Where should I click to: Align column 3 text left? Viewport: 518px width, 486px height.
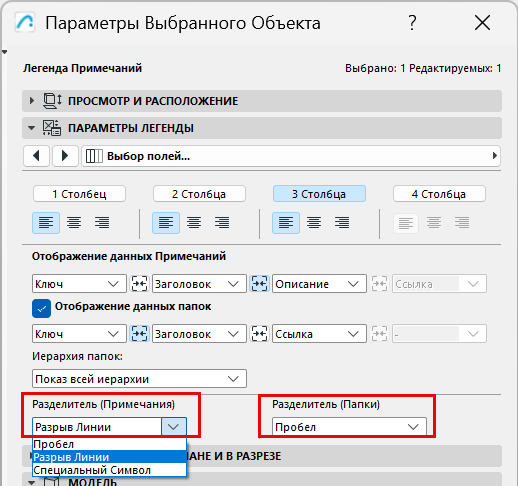pos(286,223)
